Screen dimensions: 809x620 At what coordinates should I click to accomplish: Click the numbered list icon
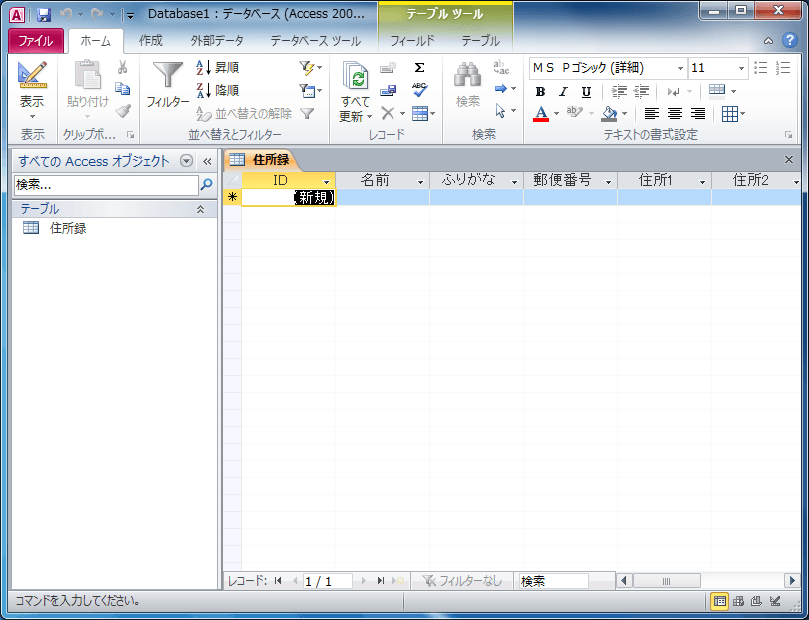(x=783, y=68)
